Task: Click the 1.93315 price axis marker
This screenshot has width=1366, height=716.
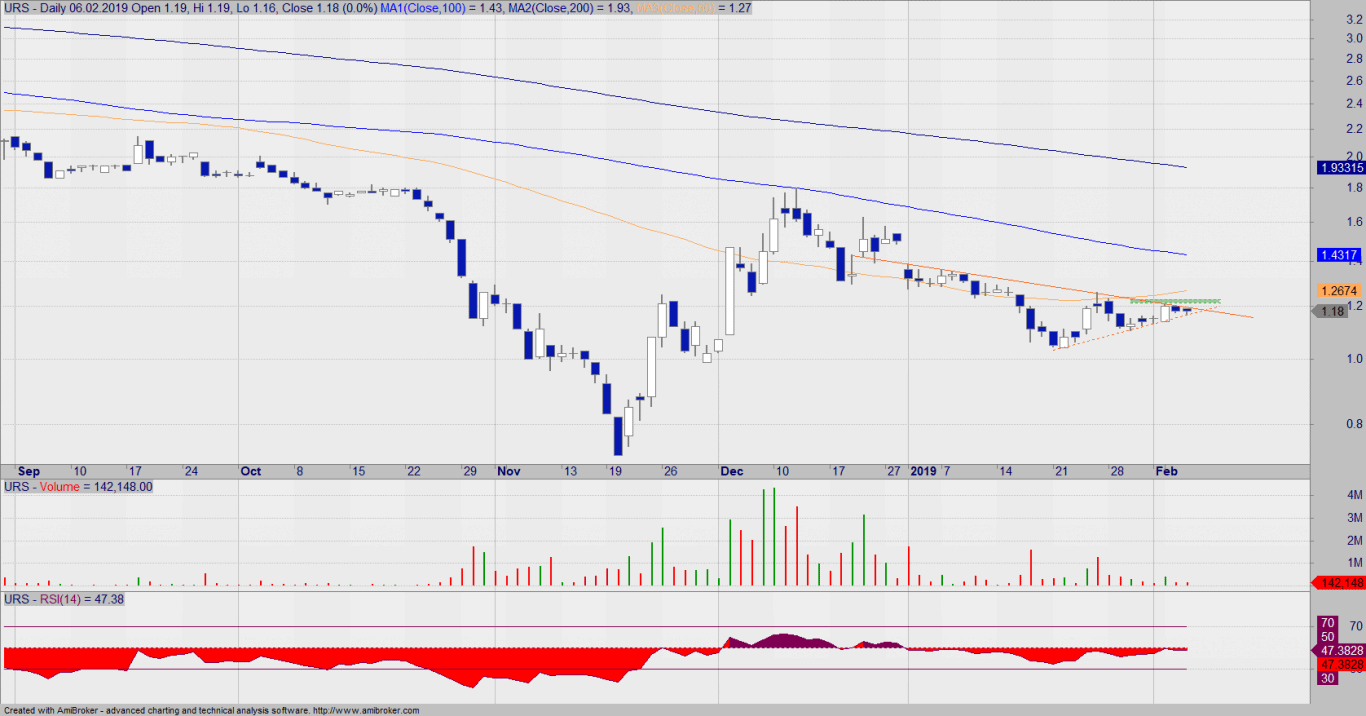Action: (1335, 168)
